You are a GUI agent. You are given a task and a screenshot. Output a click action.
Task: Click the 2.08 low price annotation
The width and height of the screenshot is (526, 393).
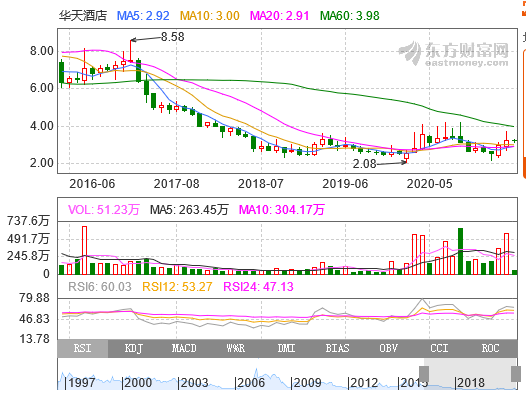coord(364,164)
